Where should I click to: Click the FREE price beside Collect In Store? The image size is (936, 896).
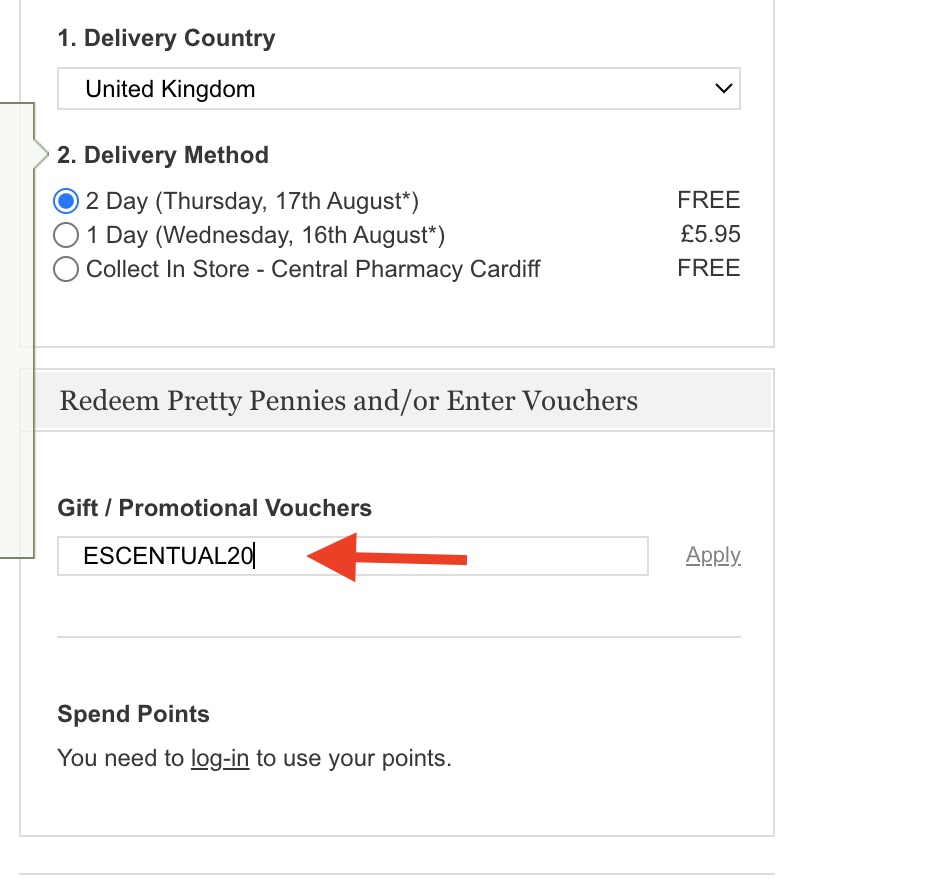[x=708, y=269]
